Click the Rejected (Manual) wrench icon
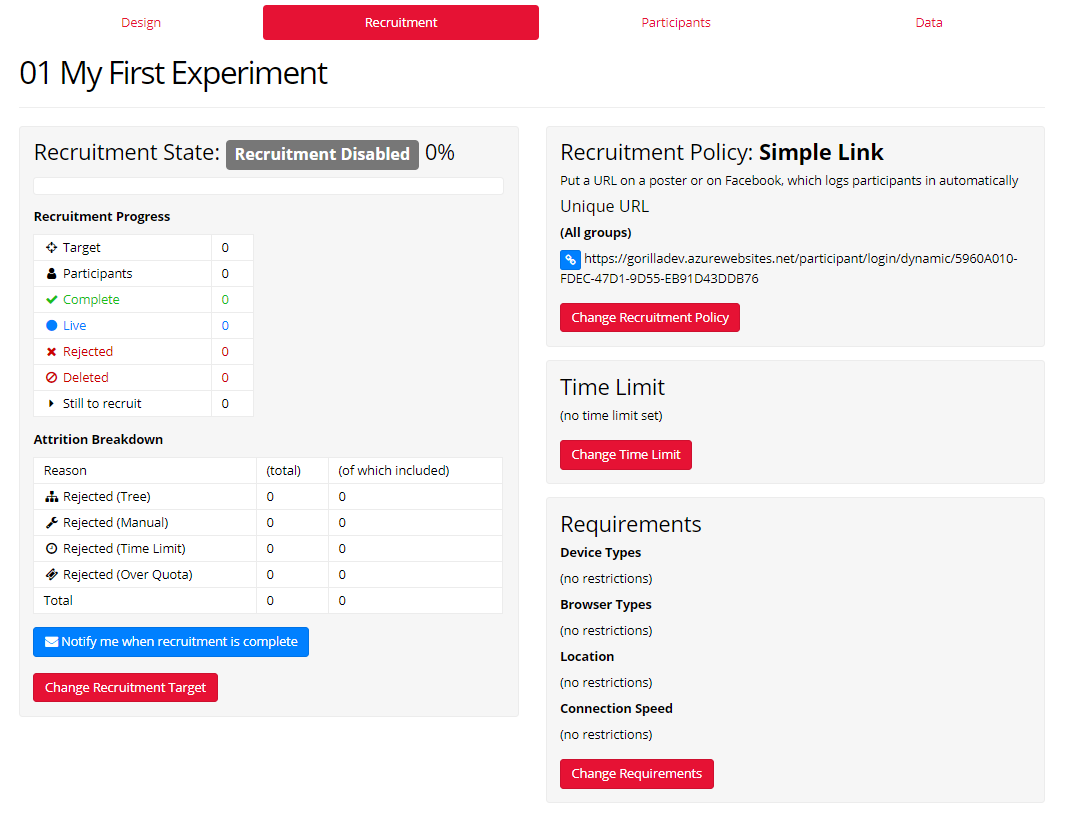1070x819 pixels. [52, 522]
